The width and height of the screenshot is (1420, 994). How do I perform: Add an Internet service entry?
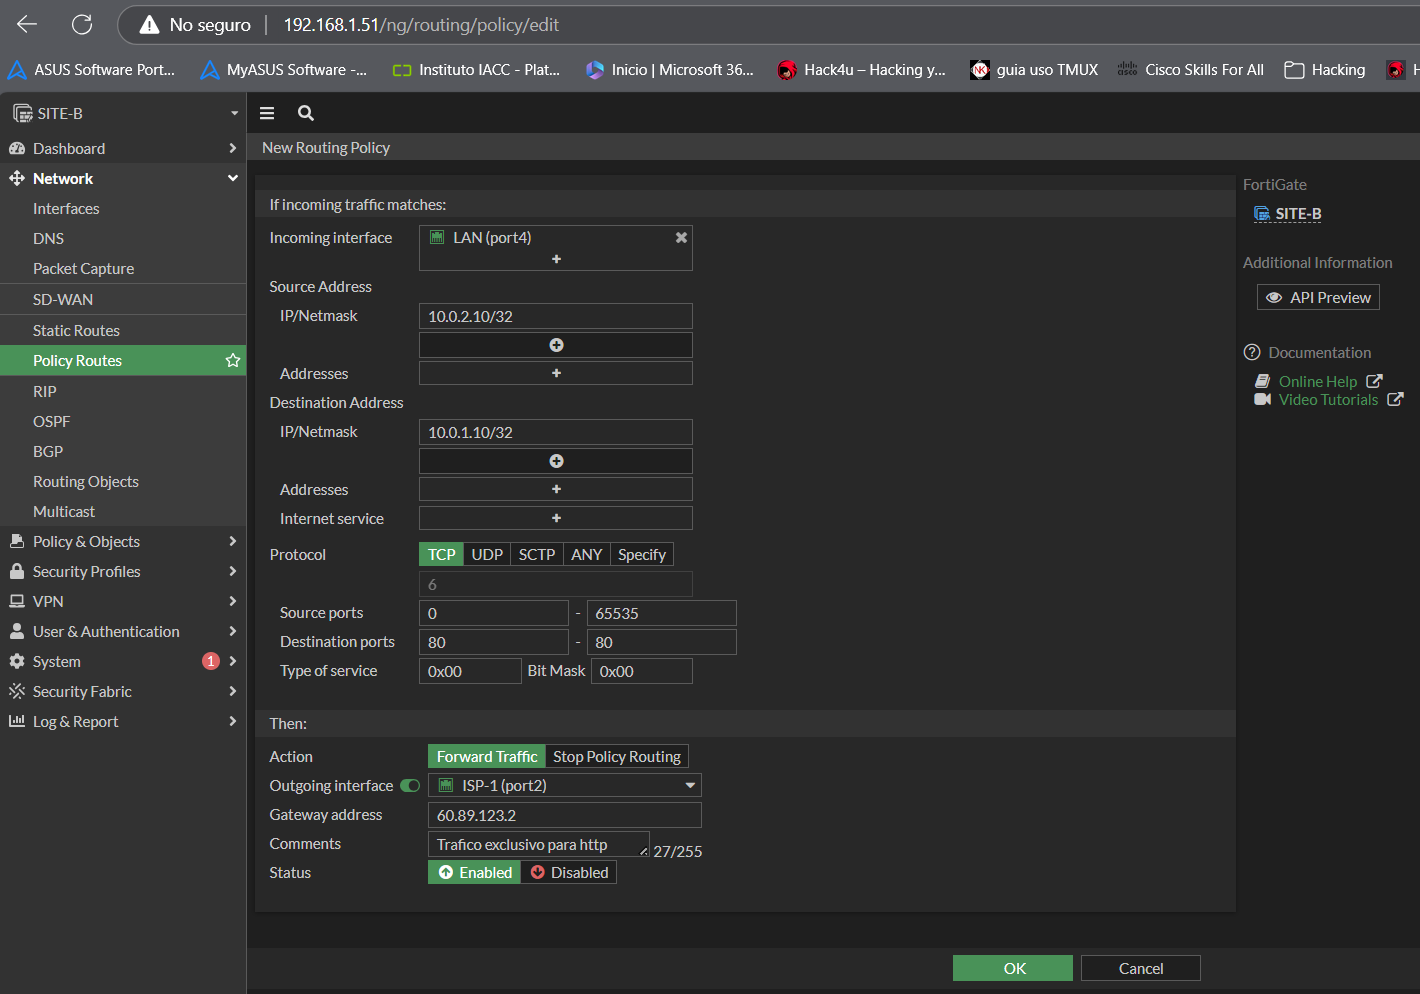tap(556, 518)
